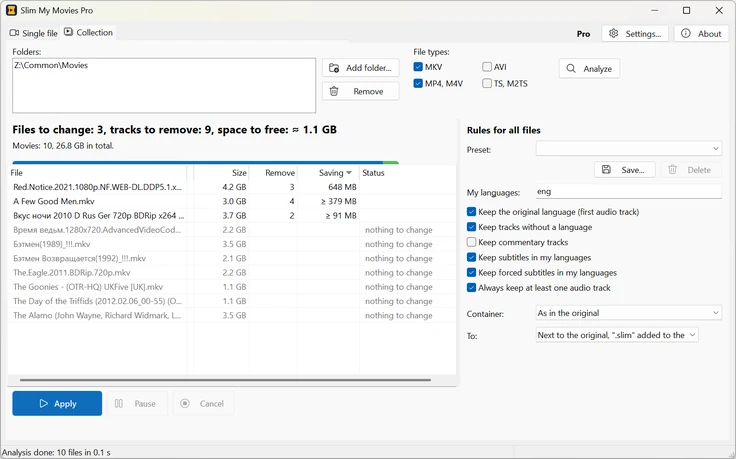The image size is (736, 459).
Task: Click the play icon on Collection tab
Action: (69, 31)
